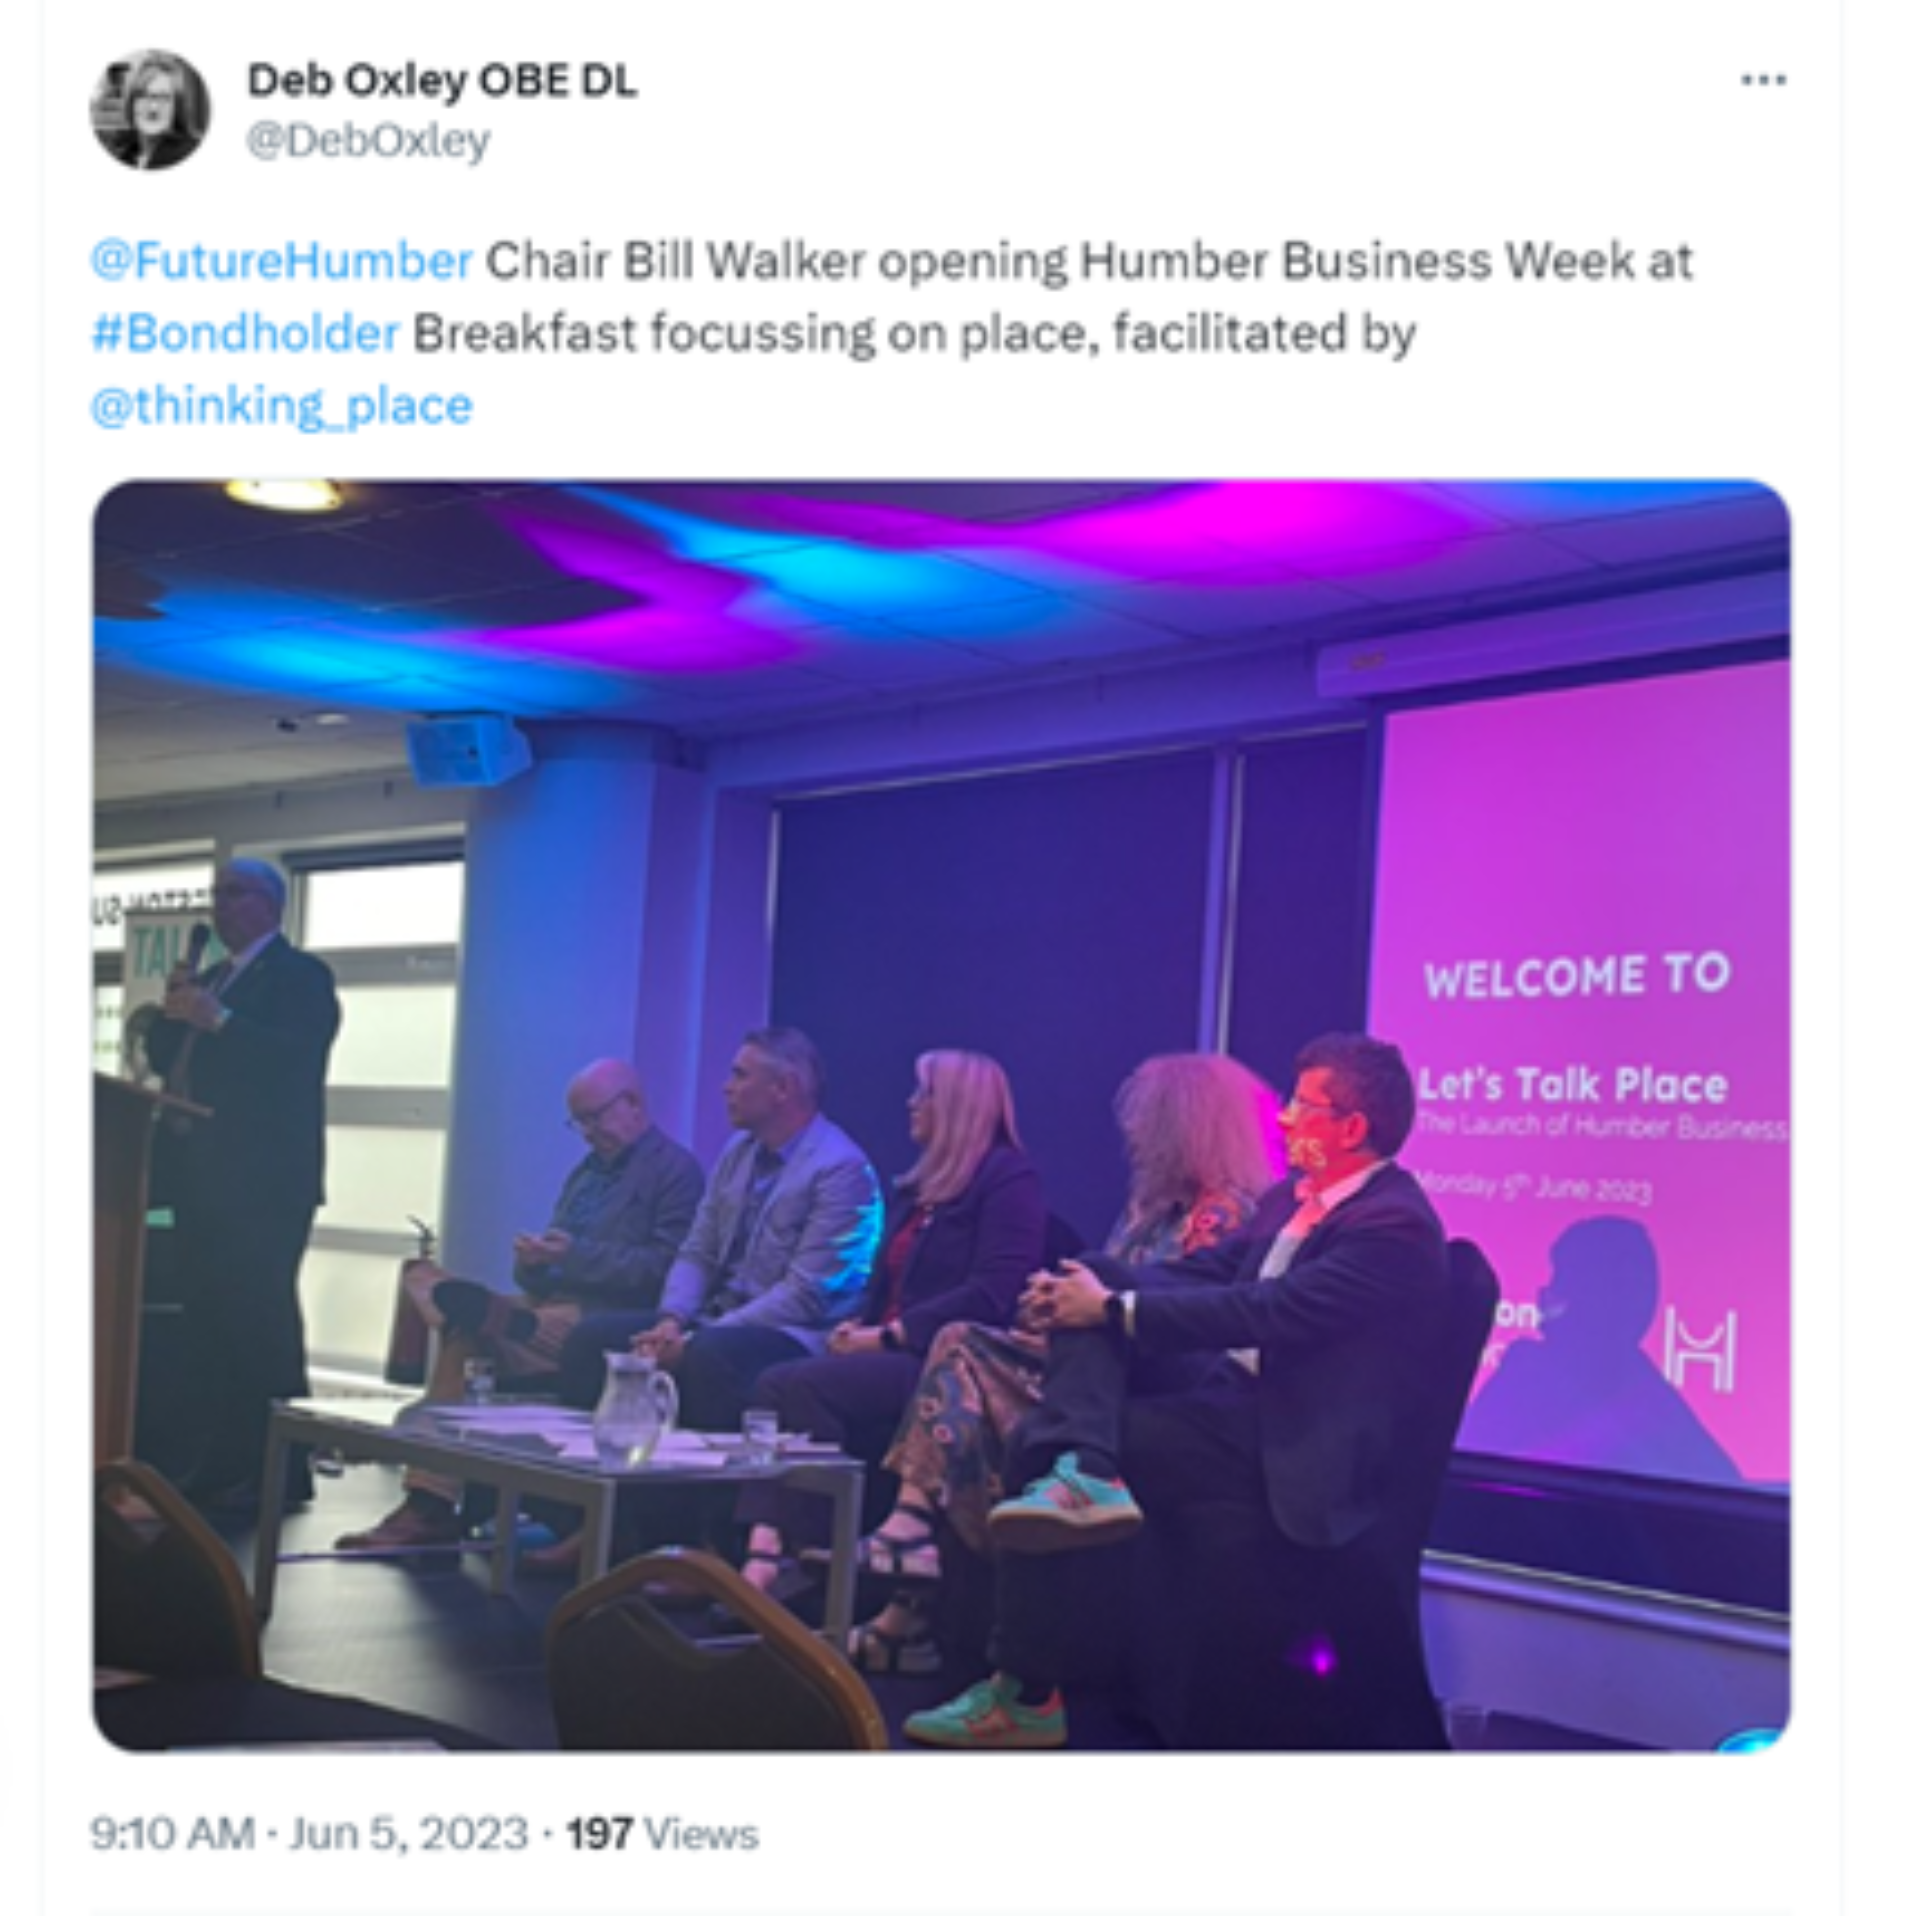Open the three-dot more options menu
Image resolution: width=1920 pixels, height=1916 pixels.
[1763, 80]
